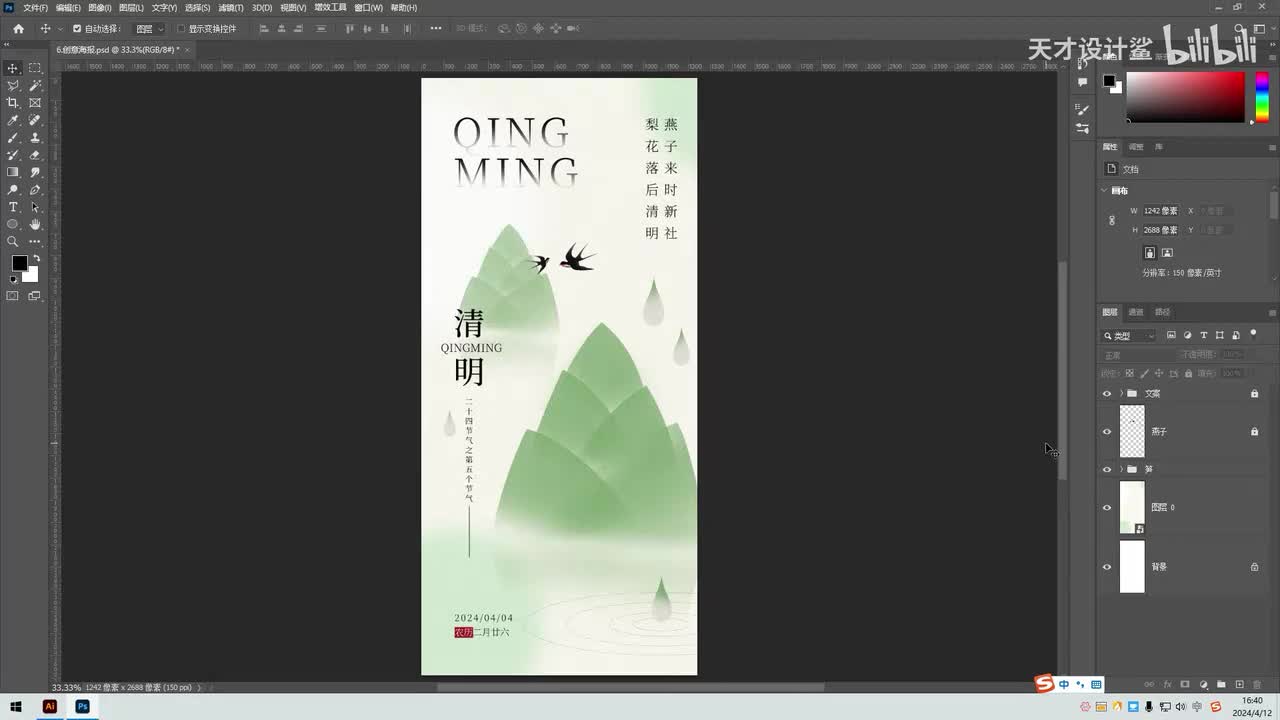Open the tool preset picker arrow
1280x720 pixels.
[59, 29]
